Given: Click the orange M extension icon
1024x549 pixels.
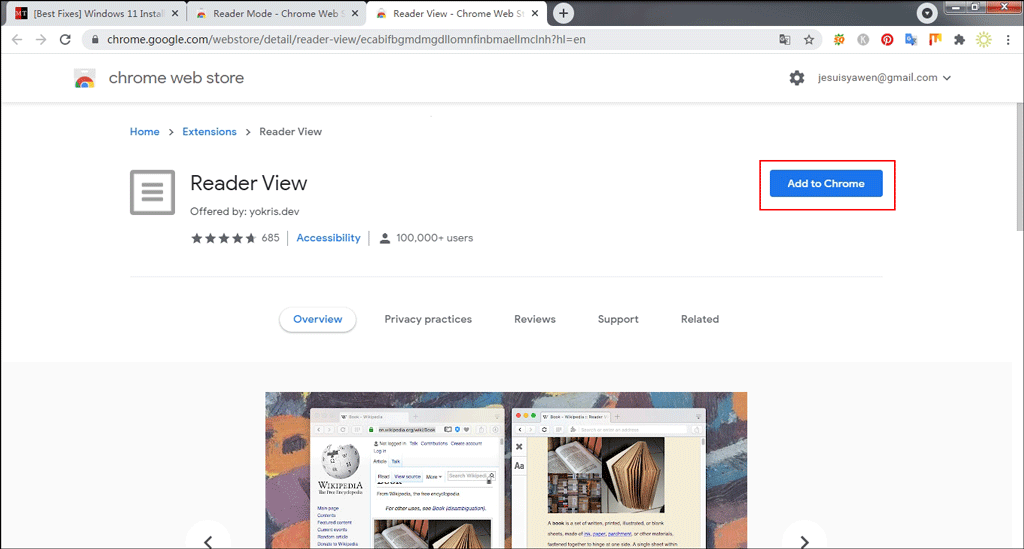Looking at the screenshot, I should click(935, 40).
